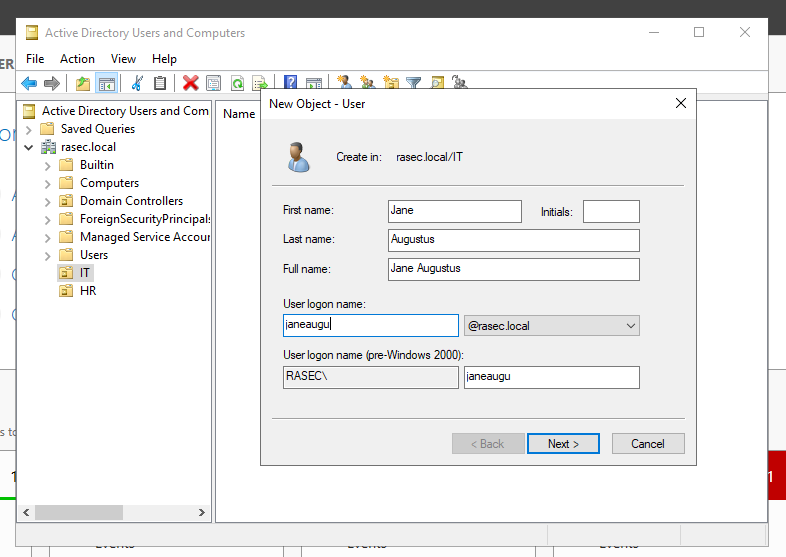
Task: Click in the Last name field
Action: (x=514, y=240)
